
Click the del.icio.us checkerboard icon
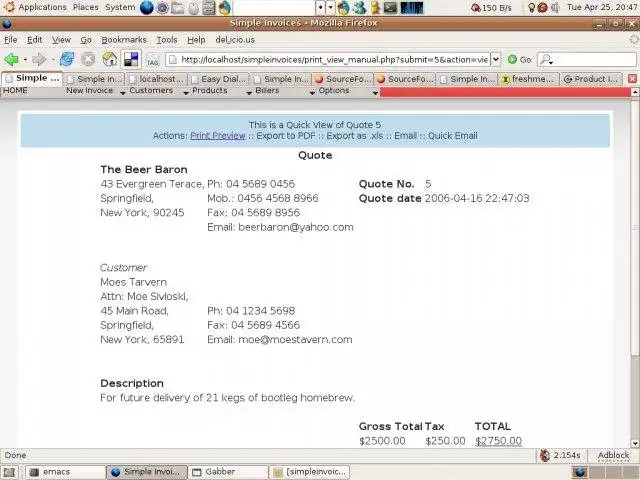pyautogui.click(x=131, y=60)
